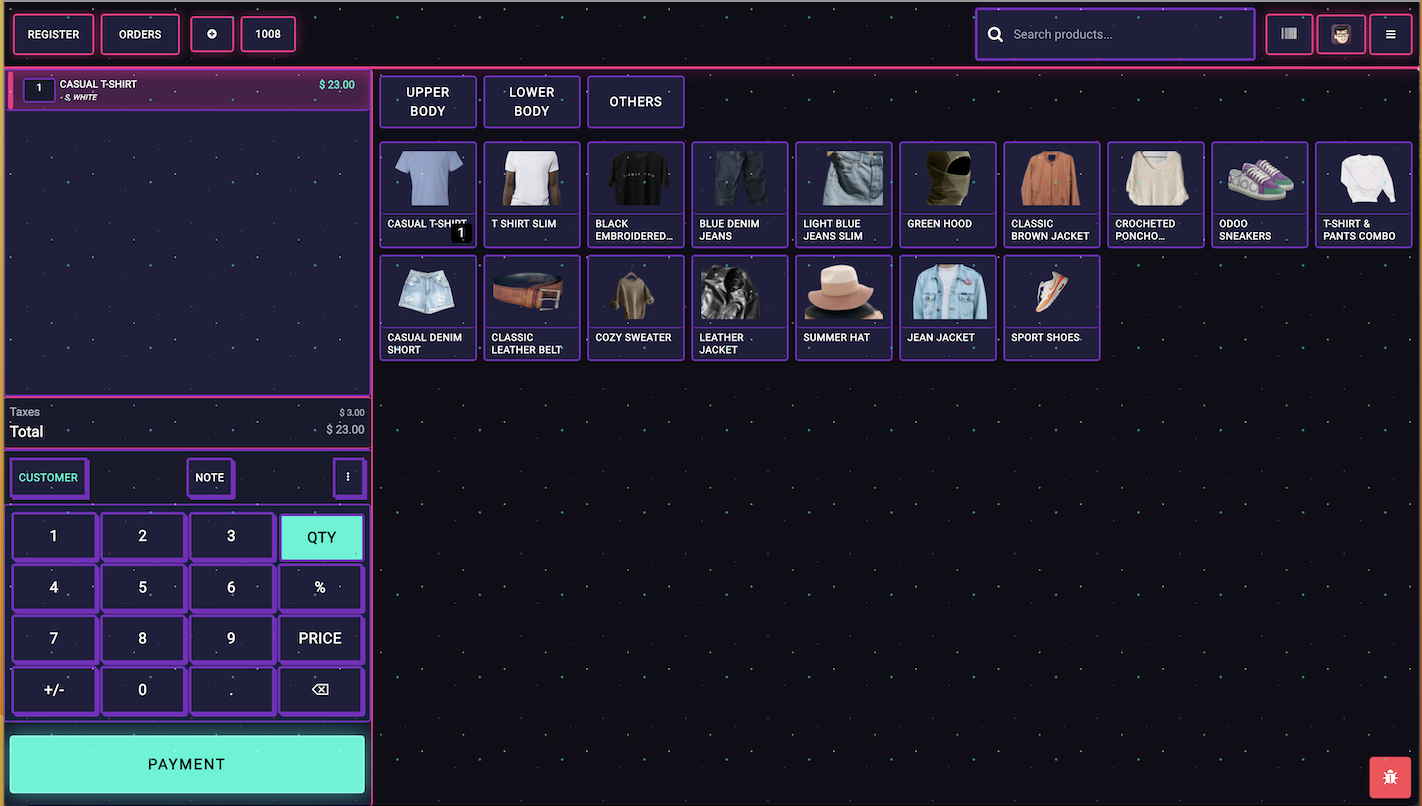Enable the % discount mode

pos(320,588)
